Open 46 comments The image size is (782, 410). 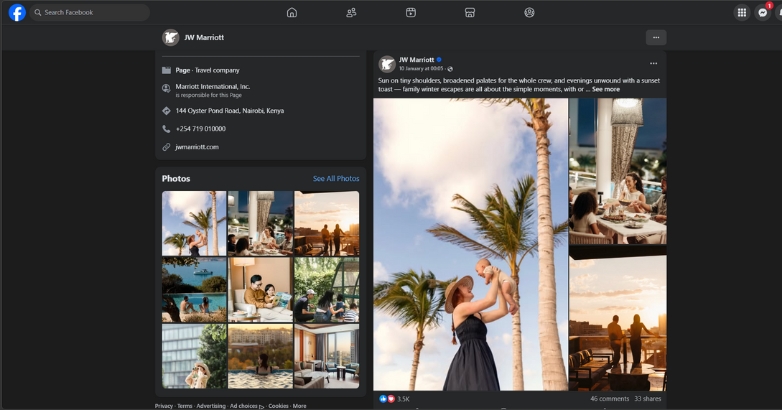tap(609, 399)
